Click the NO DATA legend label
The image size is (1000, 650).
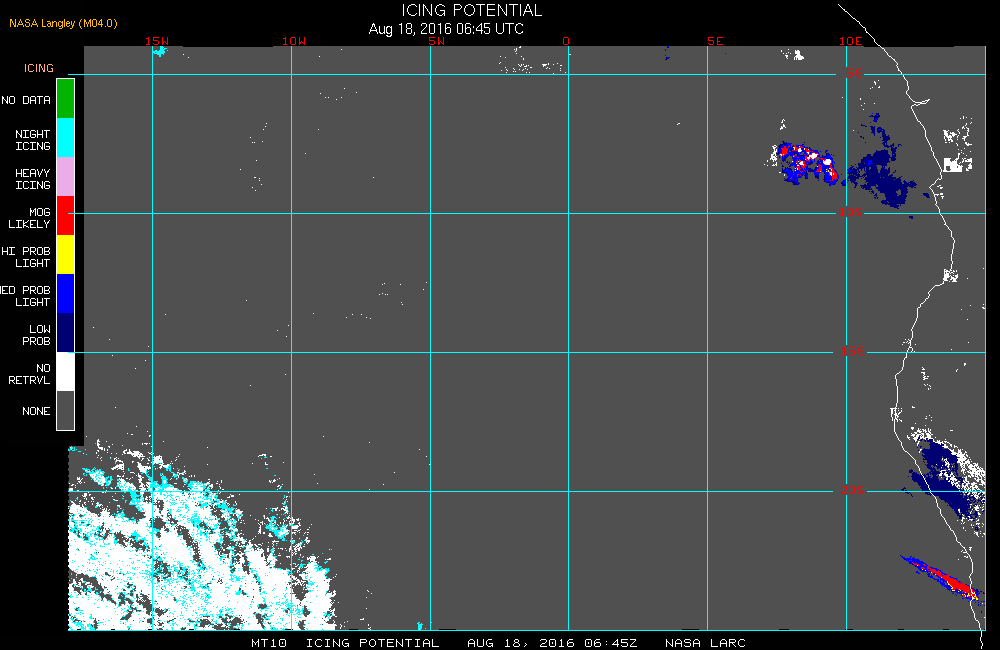pos(26,100)
